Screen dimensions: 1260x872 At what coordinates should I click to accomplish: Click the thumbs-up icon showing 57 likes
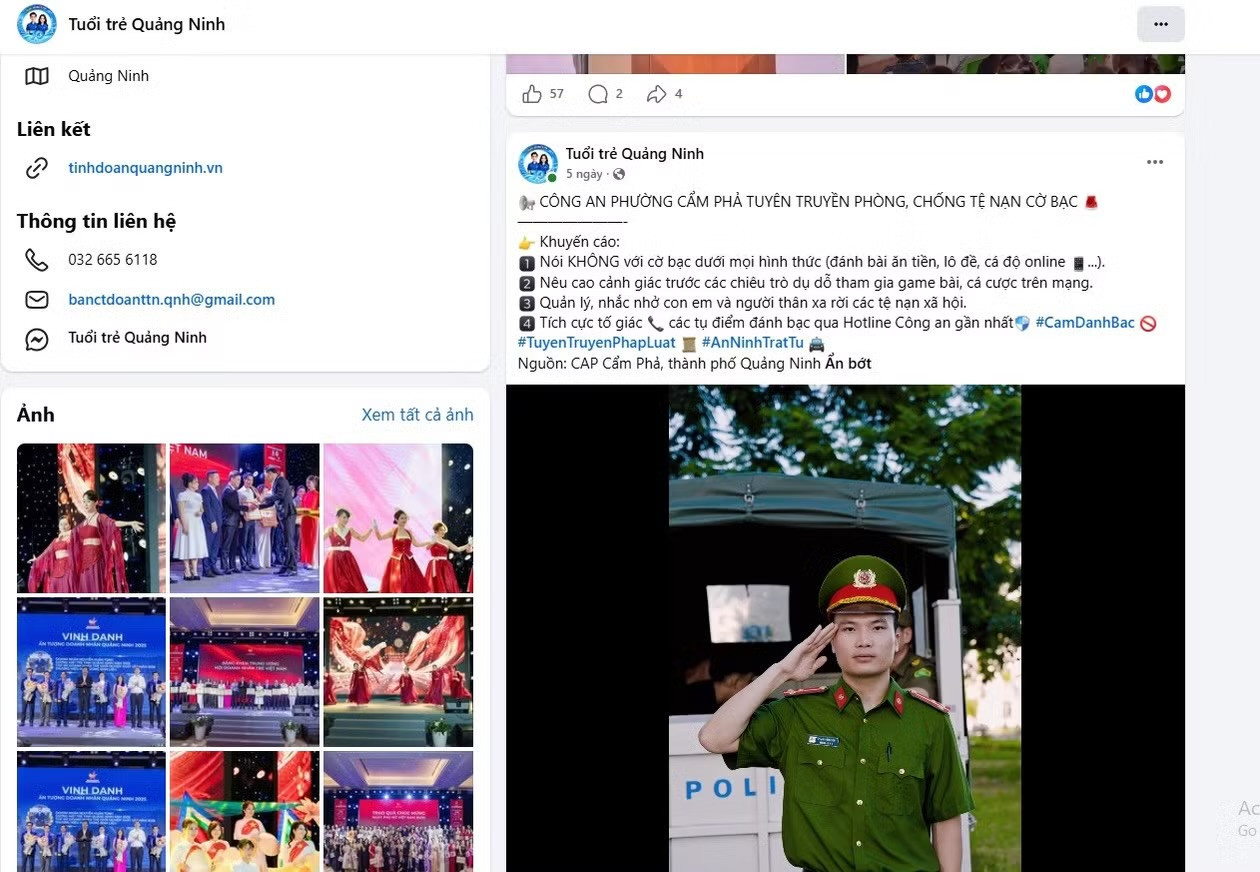tap(532, 94)
